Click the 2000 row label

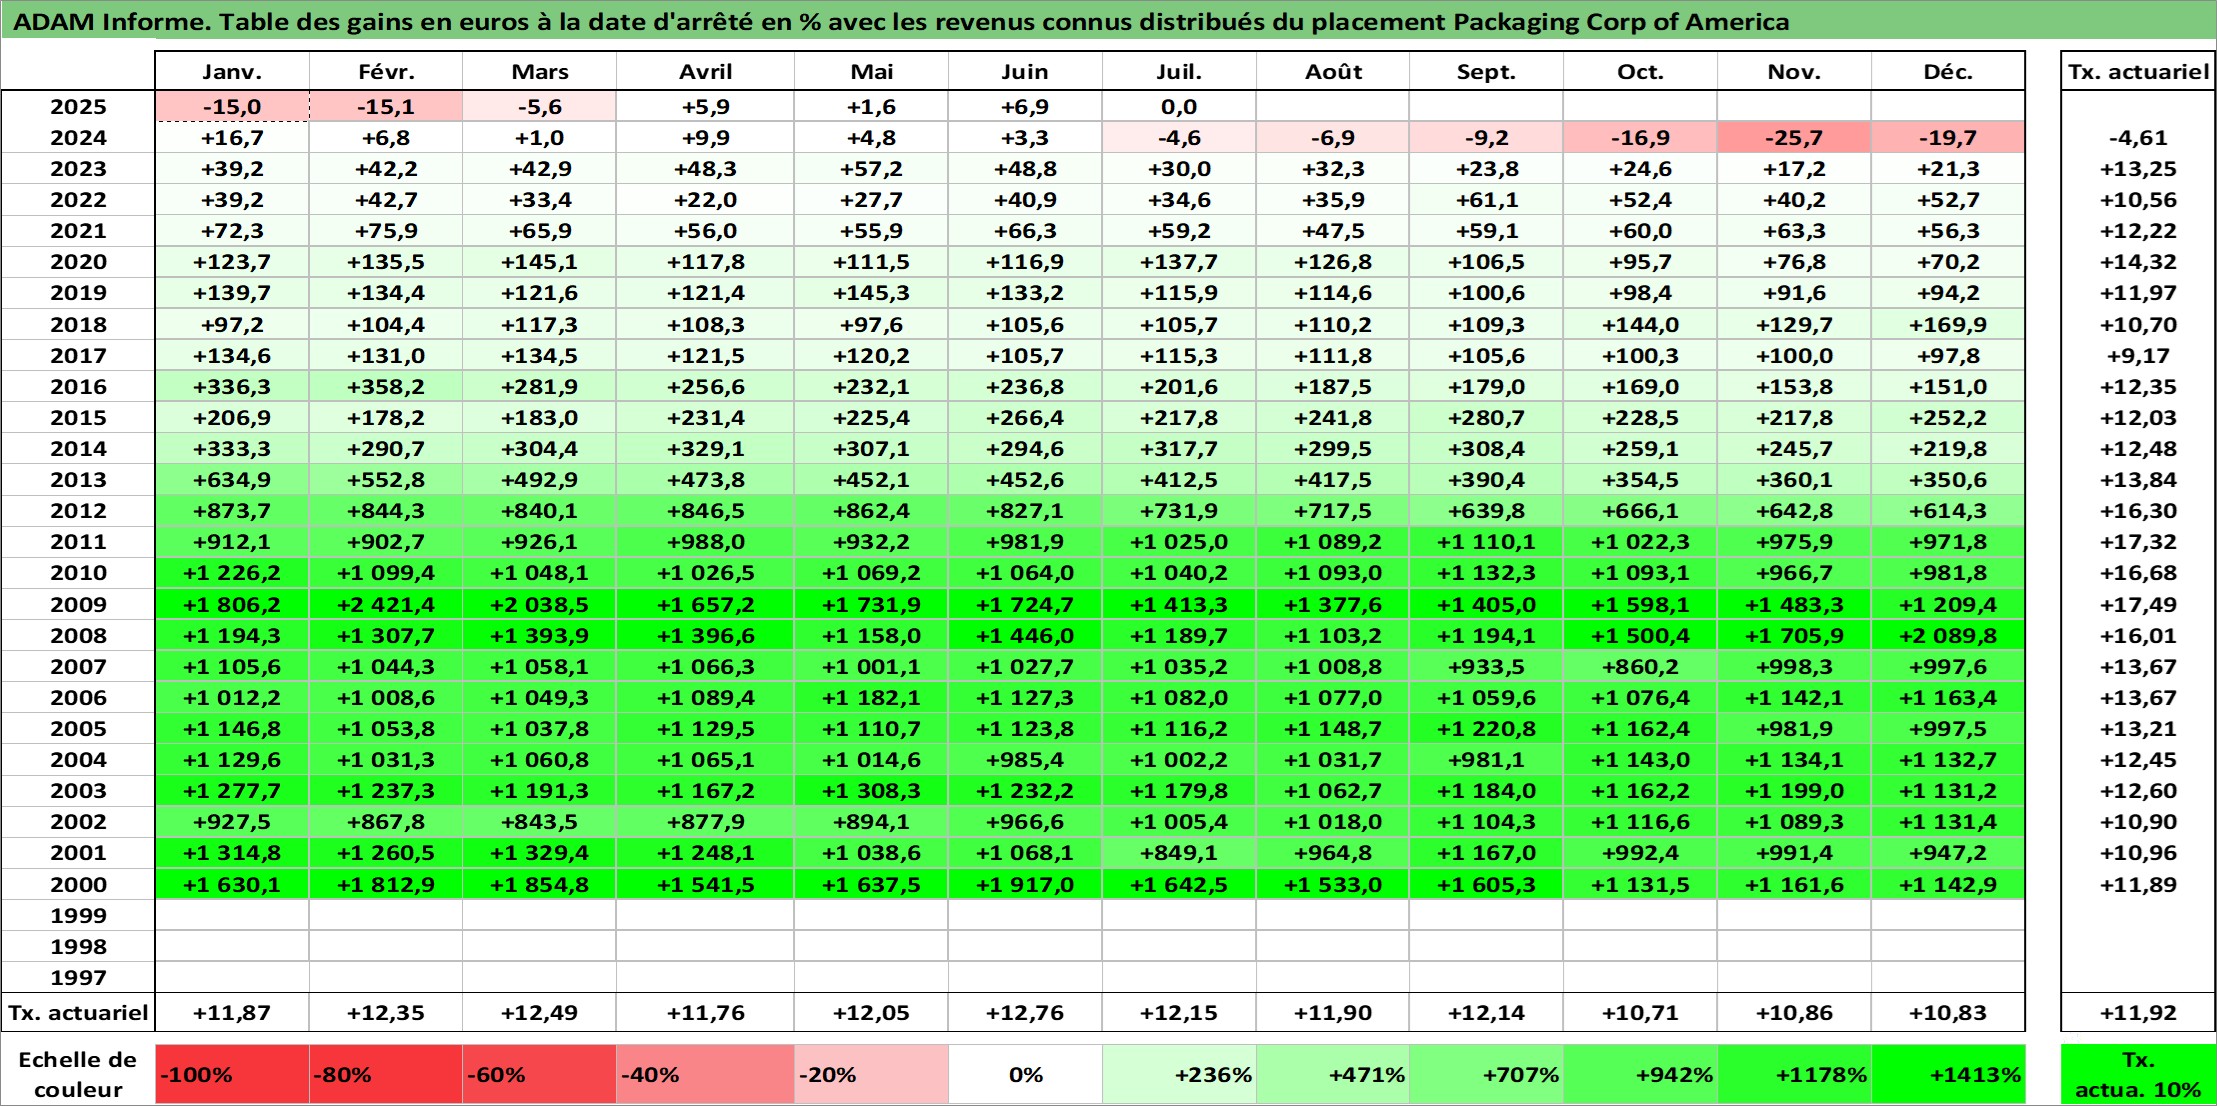tap(78, 885)
